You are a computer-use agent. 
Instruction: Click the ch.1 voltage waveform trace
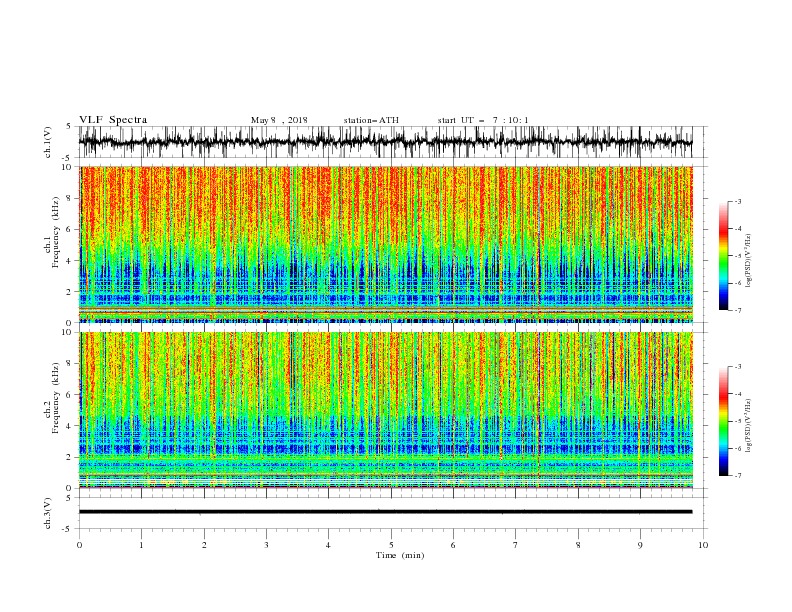click(385, 142)
